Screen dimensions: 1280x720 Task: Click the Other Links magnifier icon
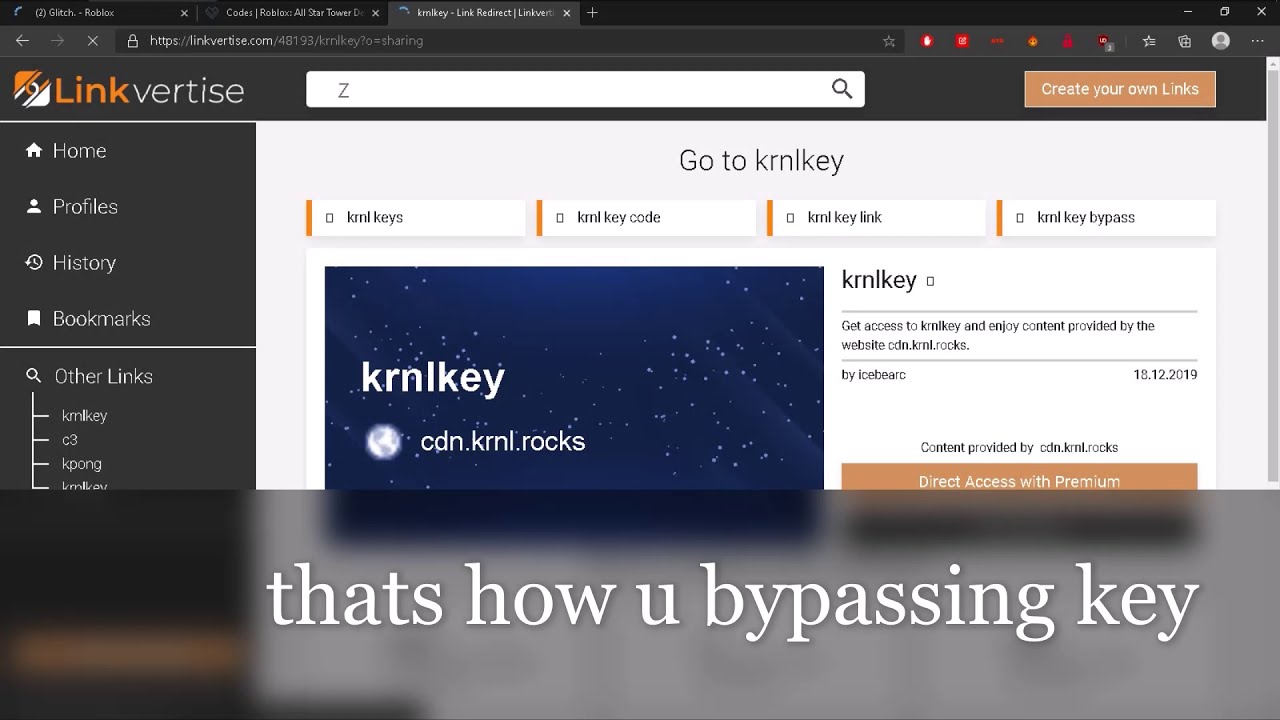(x=34, y=376)
